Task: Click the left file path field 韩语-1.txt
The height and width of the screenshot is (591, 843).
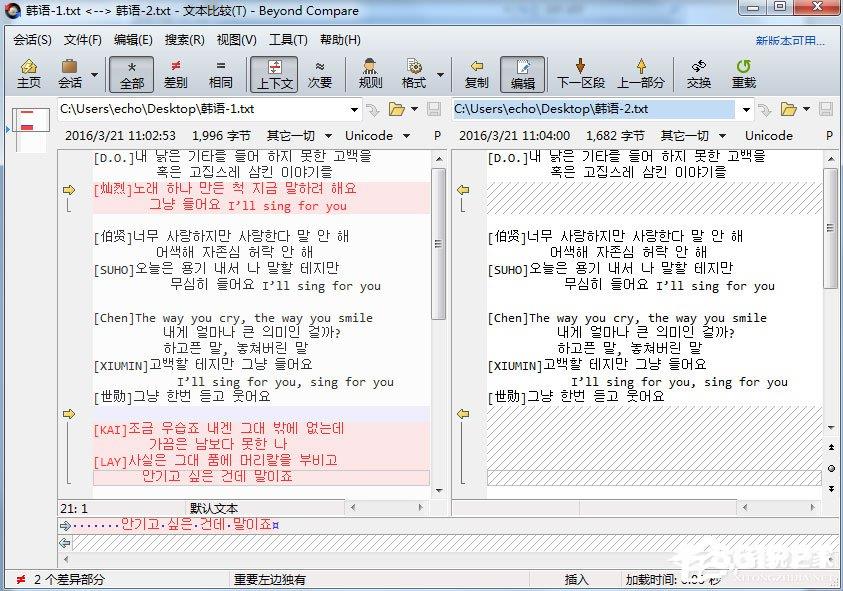Action: (x=202, y=109)
